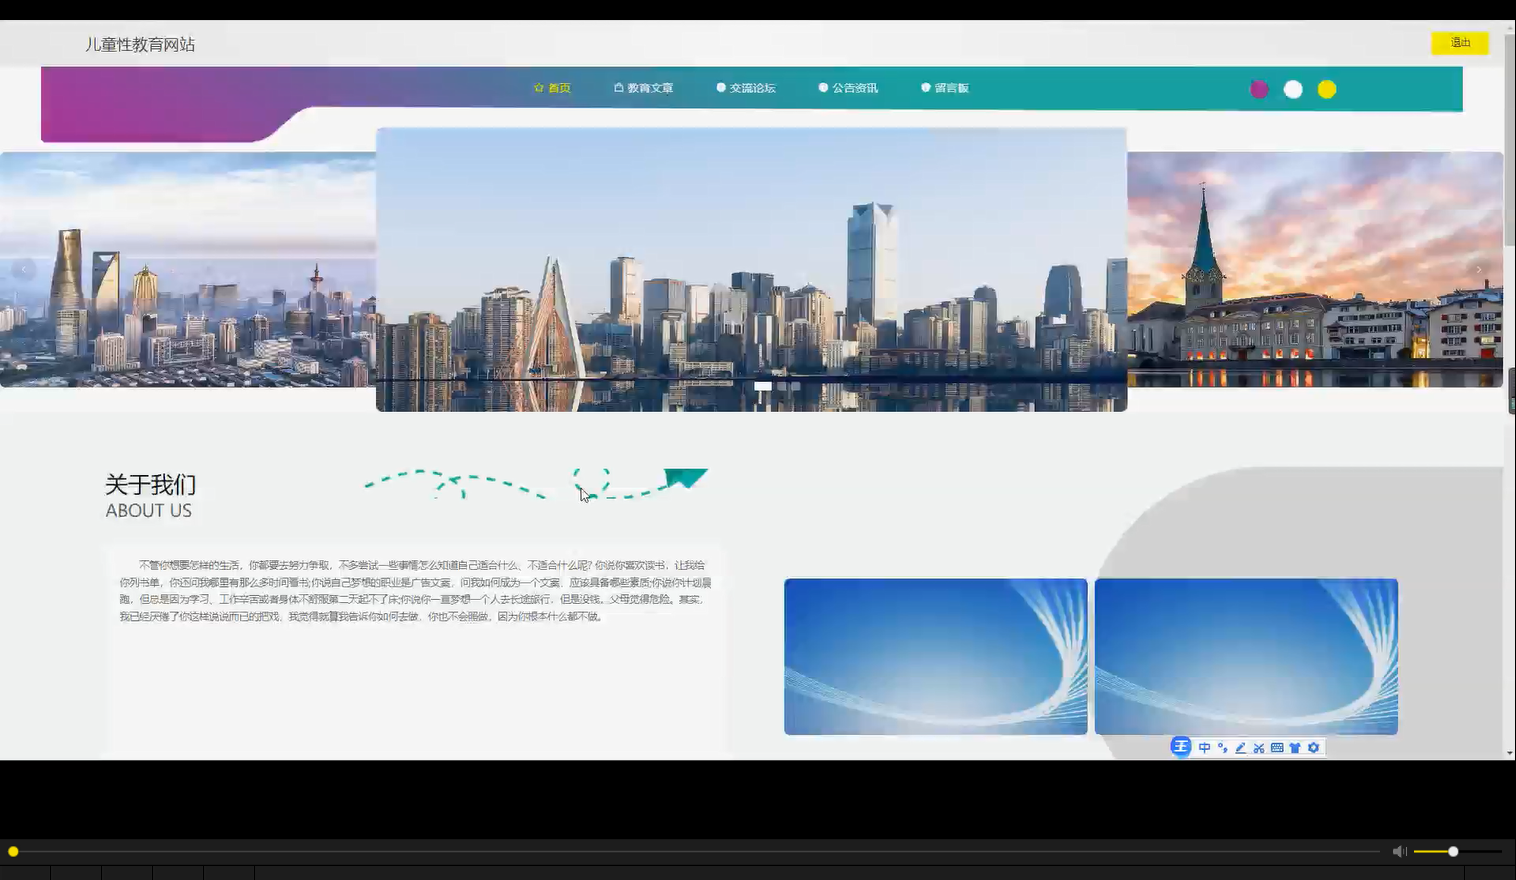
Task: Click the scrollbar down arrow
Action: [x=1509, y=753]
